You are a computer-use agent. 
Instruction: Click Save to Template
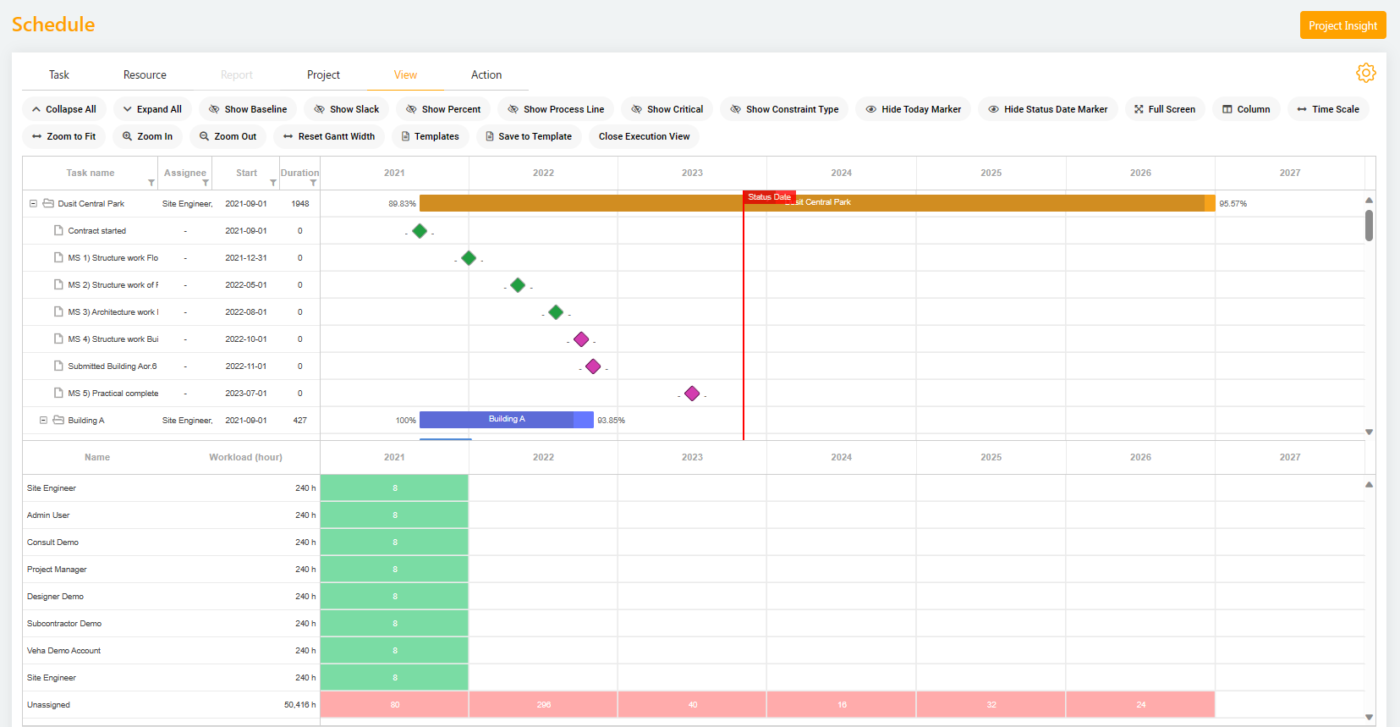(528, 136)
